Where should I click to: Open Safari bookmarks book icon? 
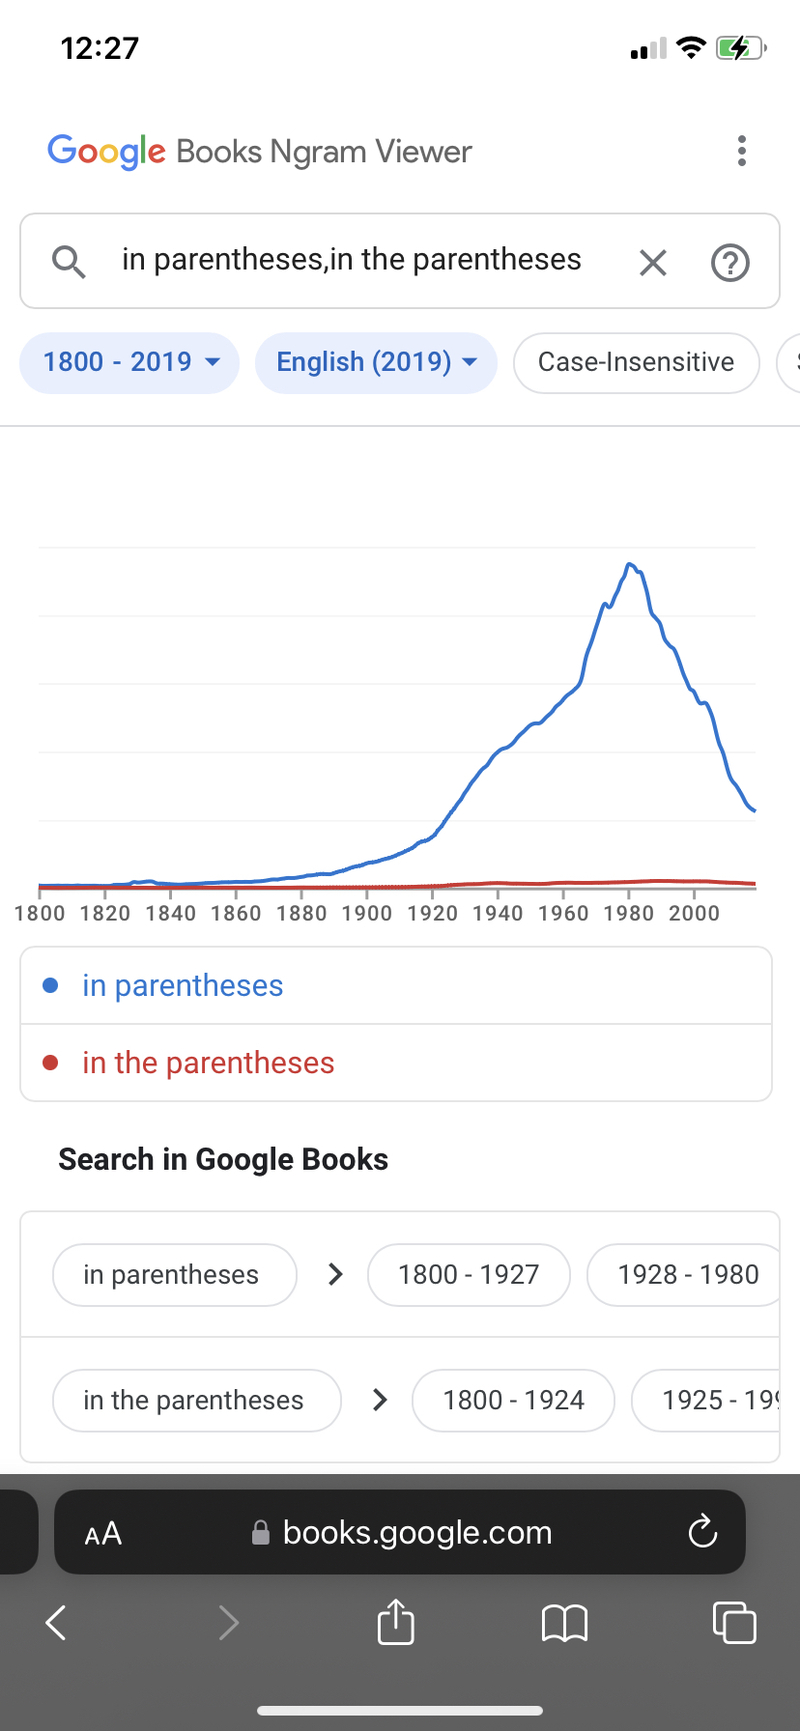(564, 1623)
